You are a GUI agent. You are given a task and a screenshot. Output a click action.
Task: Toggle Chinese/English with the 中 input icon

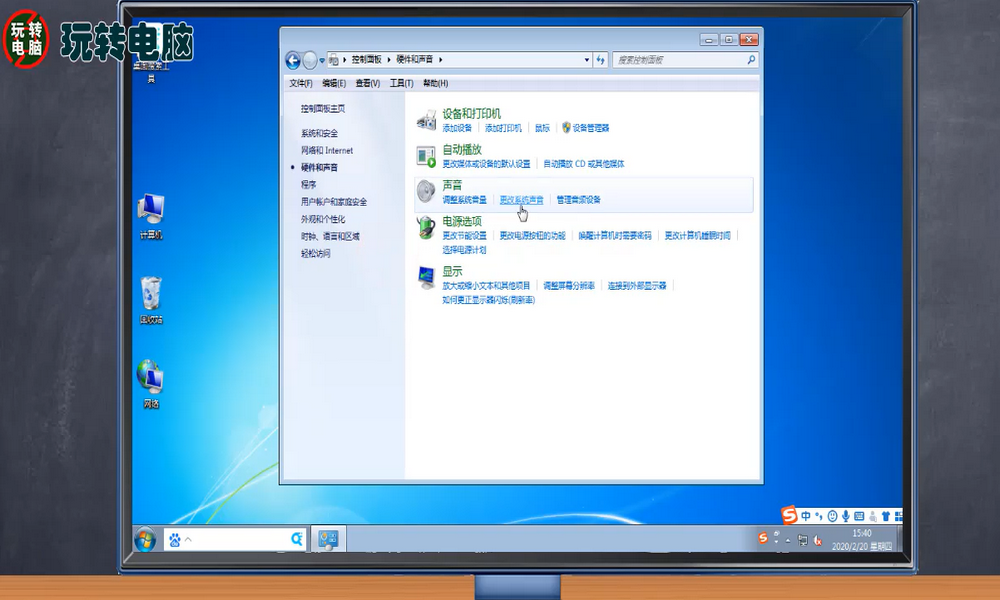[806, 515]
